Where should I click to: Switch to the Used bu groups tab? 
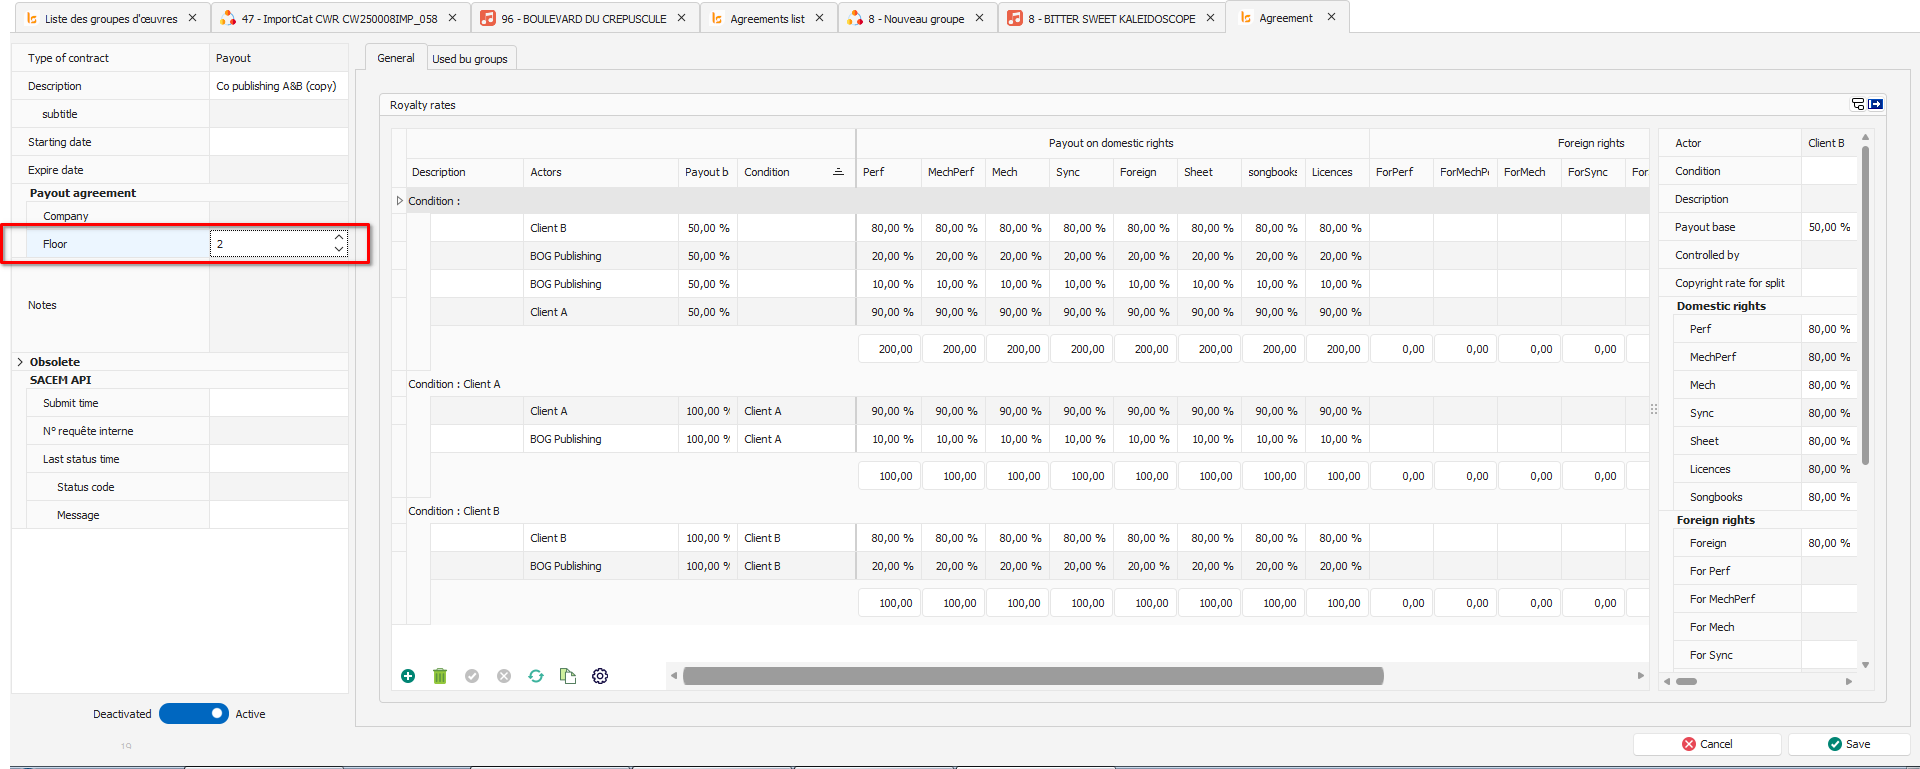coord(470,59)
